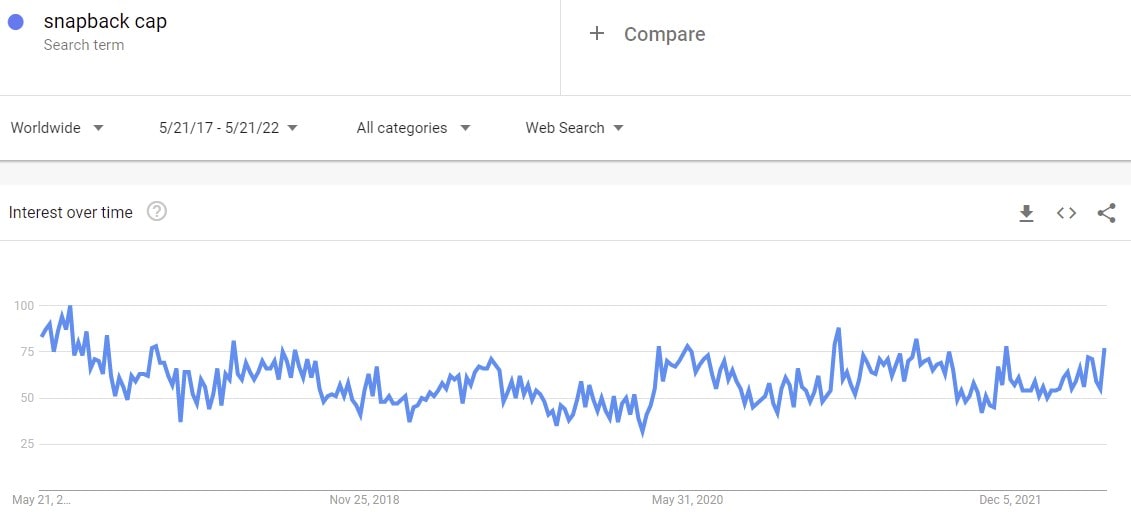Open the 5/21/17 - 5/21/22 date range dropdown
The height and width of the screenshot is (526, 1131).
pos(228,128)
